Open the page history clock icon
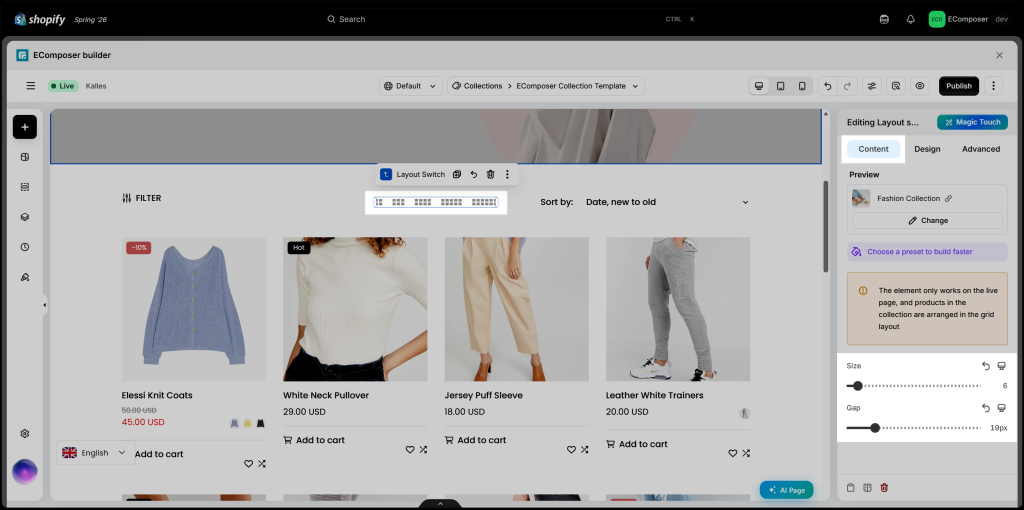This screenshot has width=1024, height=510. point(25,247)
